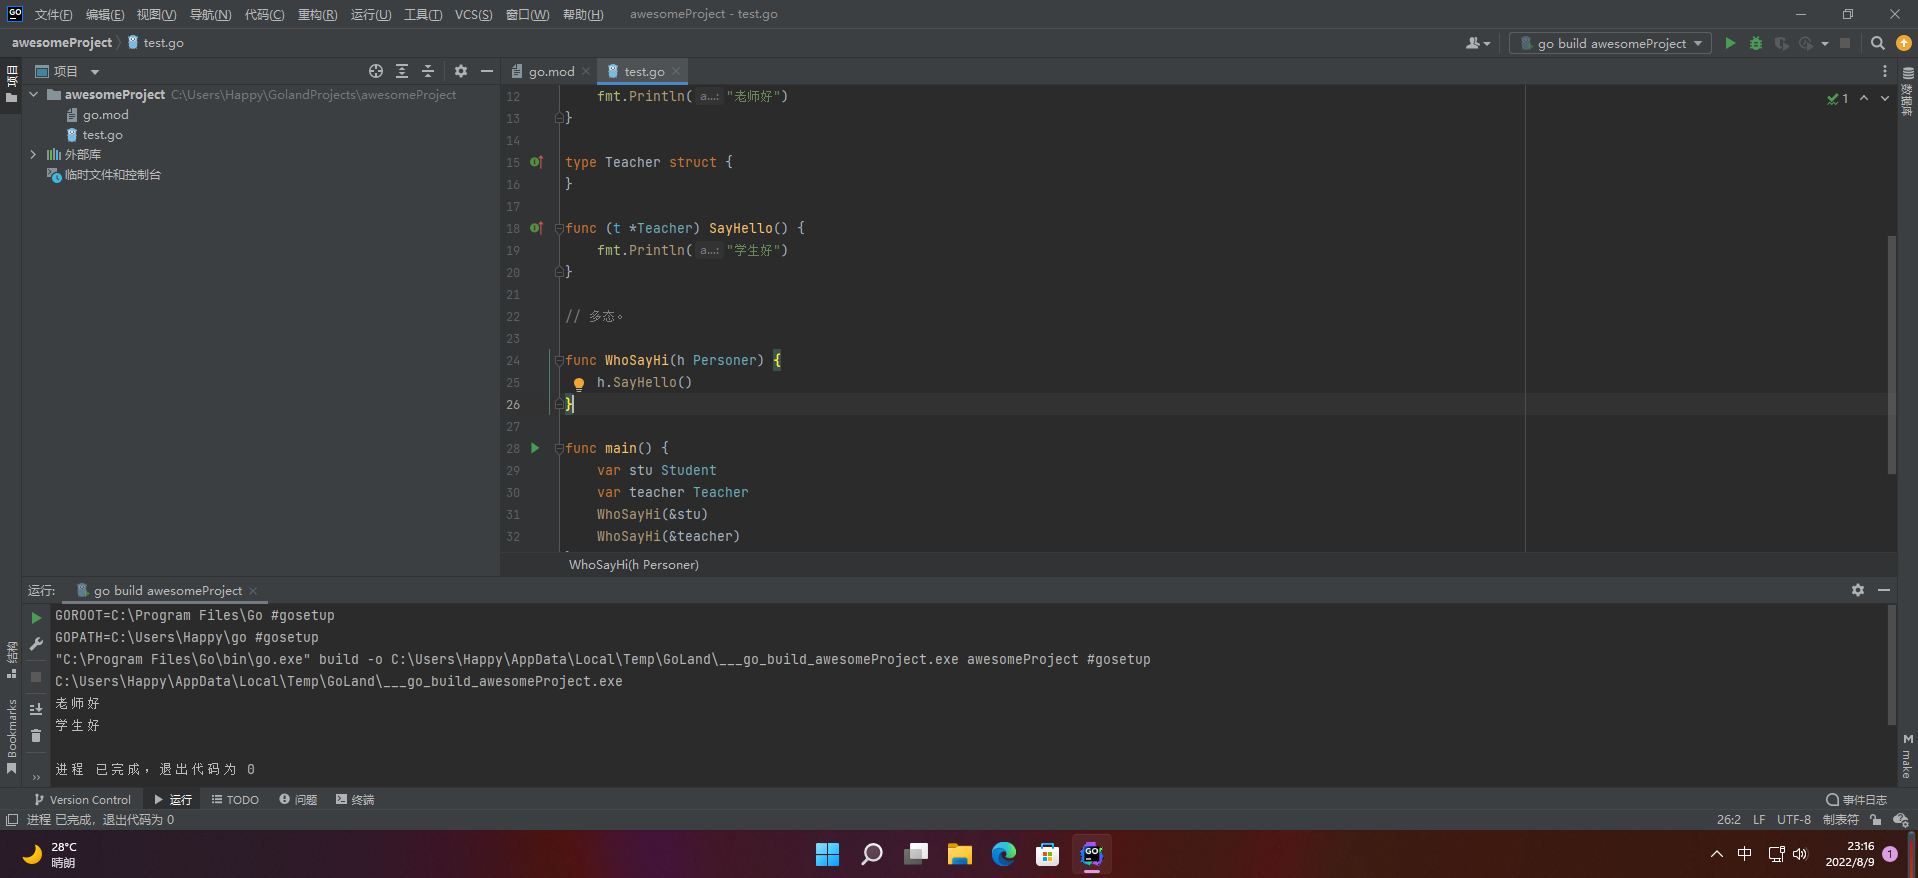Toggle the file read-only lock icon

[1875, 820]
